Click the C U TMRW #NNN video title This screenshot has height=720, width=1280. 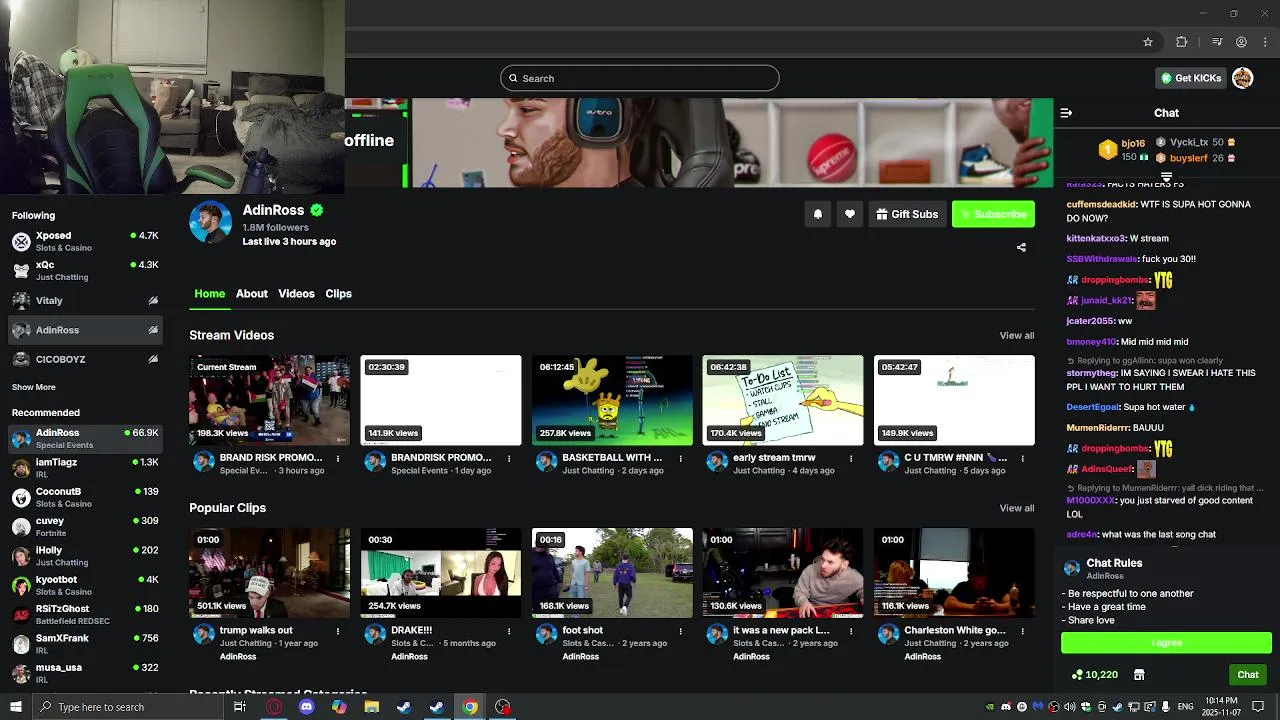point(955,458)
